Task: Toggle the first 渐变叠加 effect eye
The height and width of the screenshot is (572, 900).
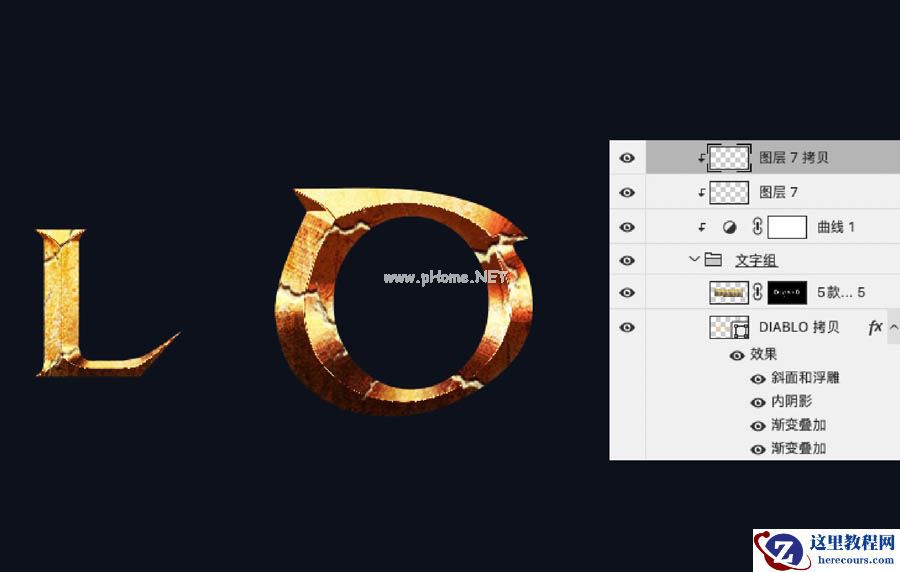Action: point(758,426)
